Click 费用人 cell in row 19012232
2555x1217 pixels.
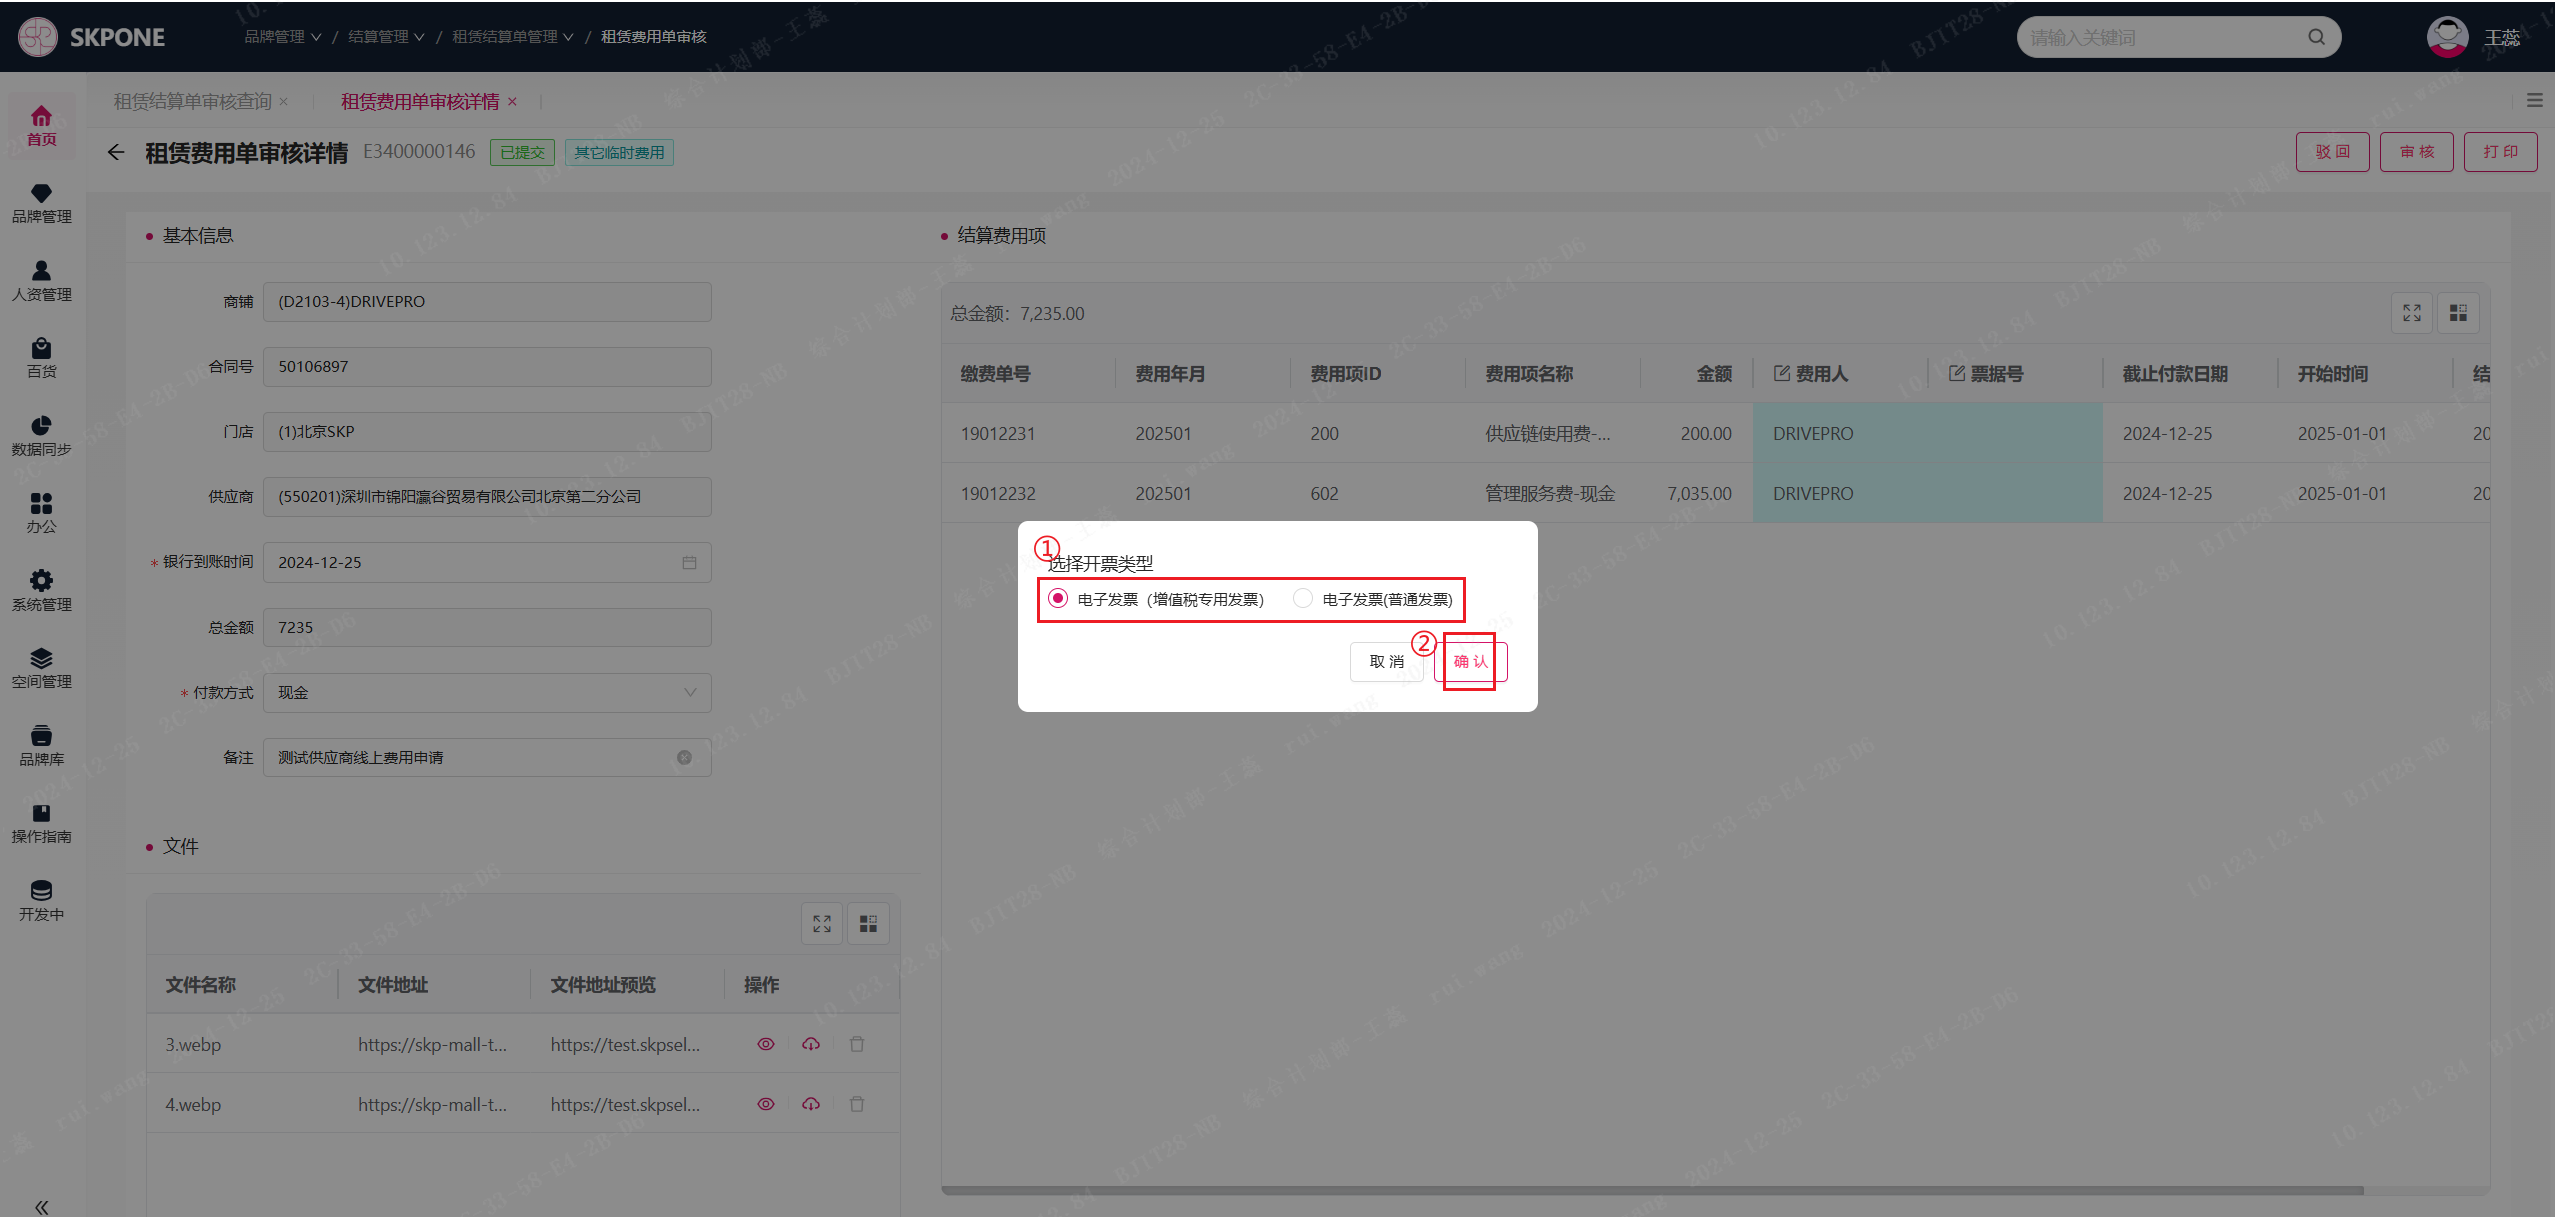click(x=1840, y=493)
